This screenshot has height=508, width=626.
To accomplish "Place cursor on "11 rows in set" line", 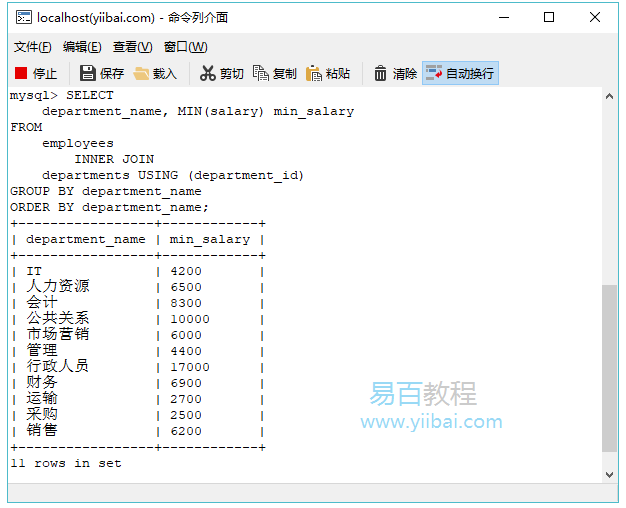I will click(x=66, y=463).
